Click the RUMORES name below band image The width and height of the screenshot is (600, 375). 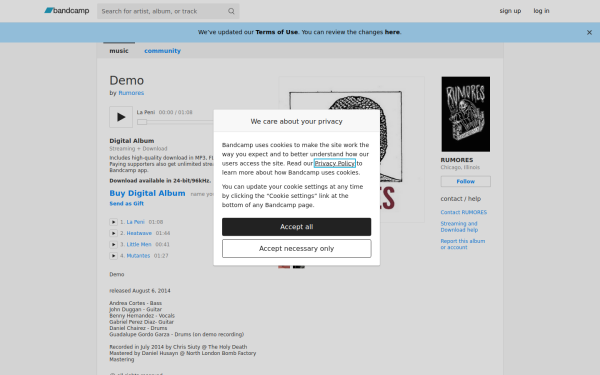(457, 160)
